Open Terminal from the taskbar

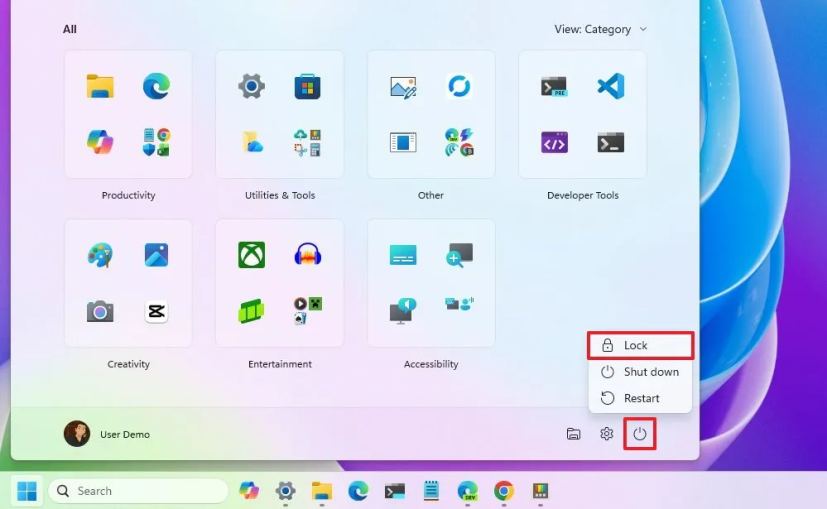coord(395,491)
